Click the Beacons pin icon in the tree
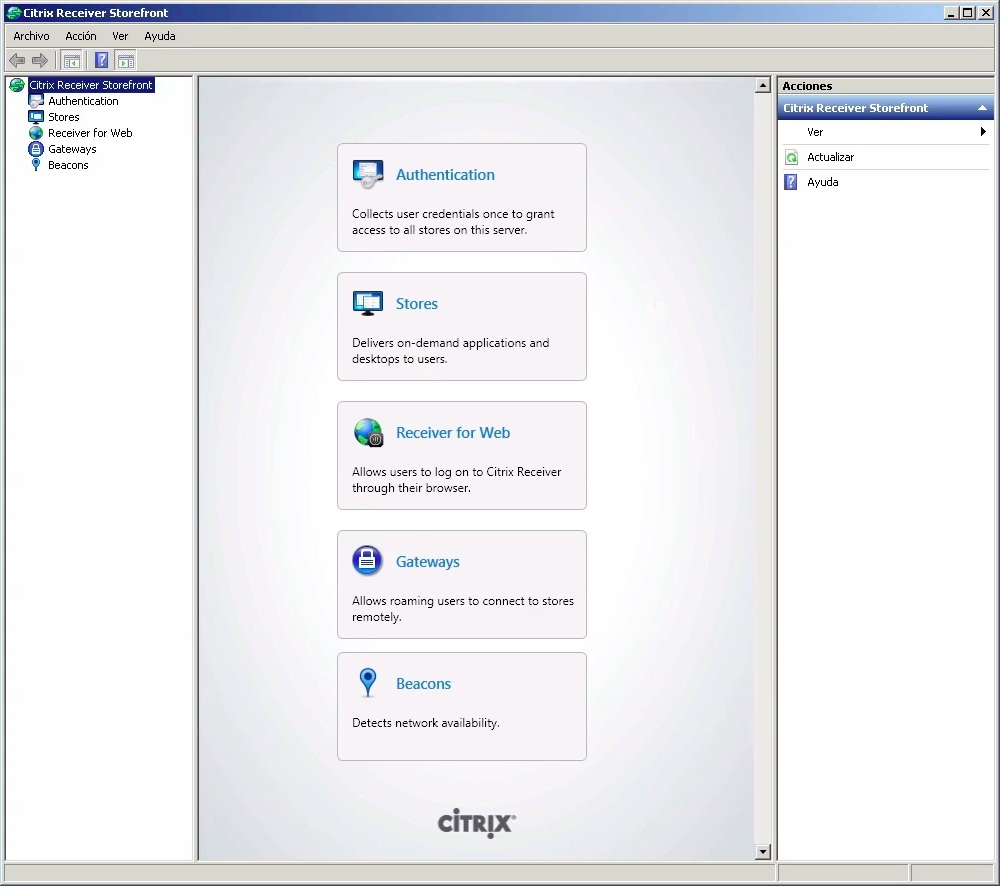This screenshot has width=1000, height=886. tap(36, 165)
